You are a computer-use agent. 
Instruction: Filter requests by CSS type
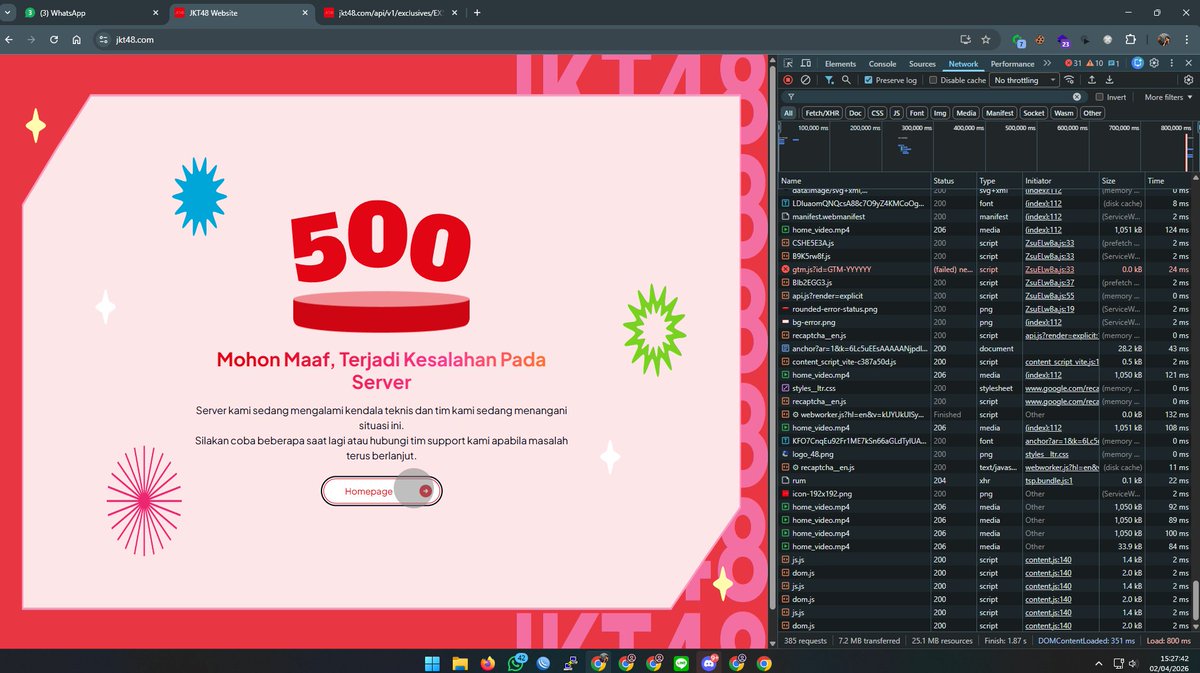point(877,113)
